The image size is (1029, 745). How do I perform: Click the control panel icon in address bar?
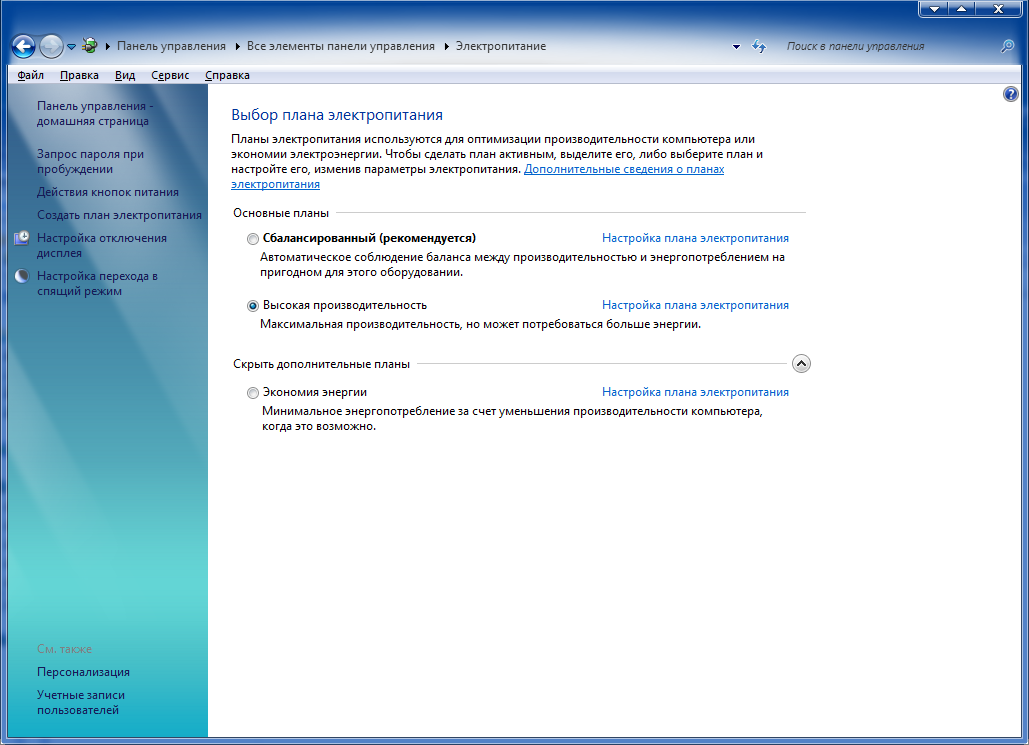(90, 46)
